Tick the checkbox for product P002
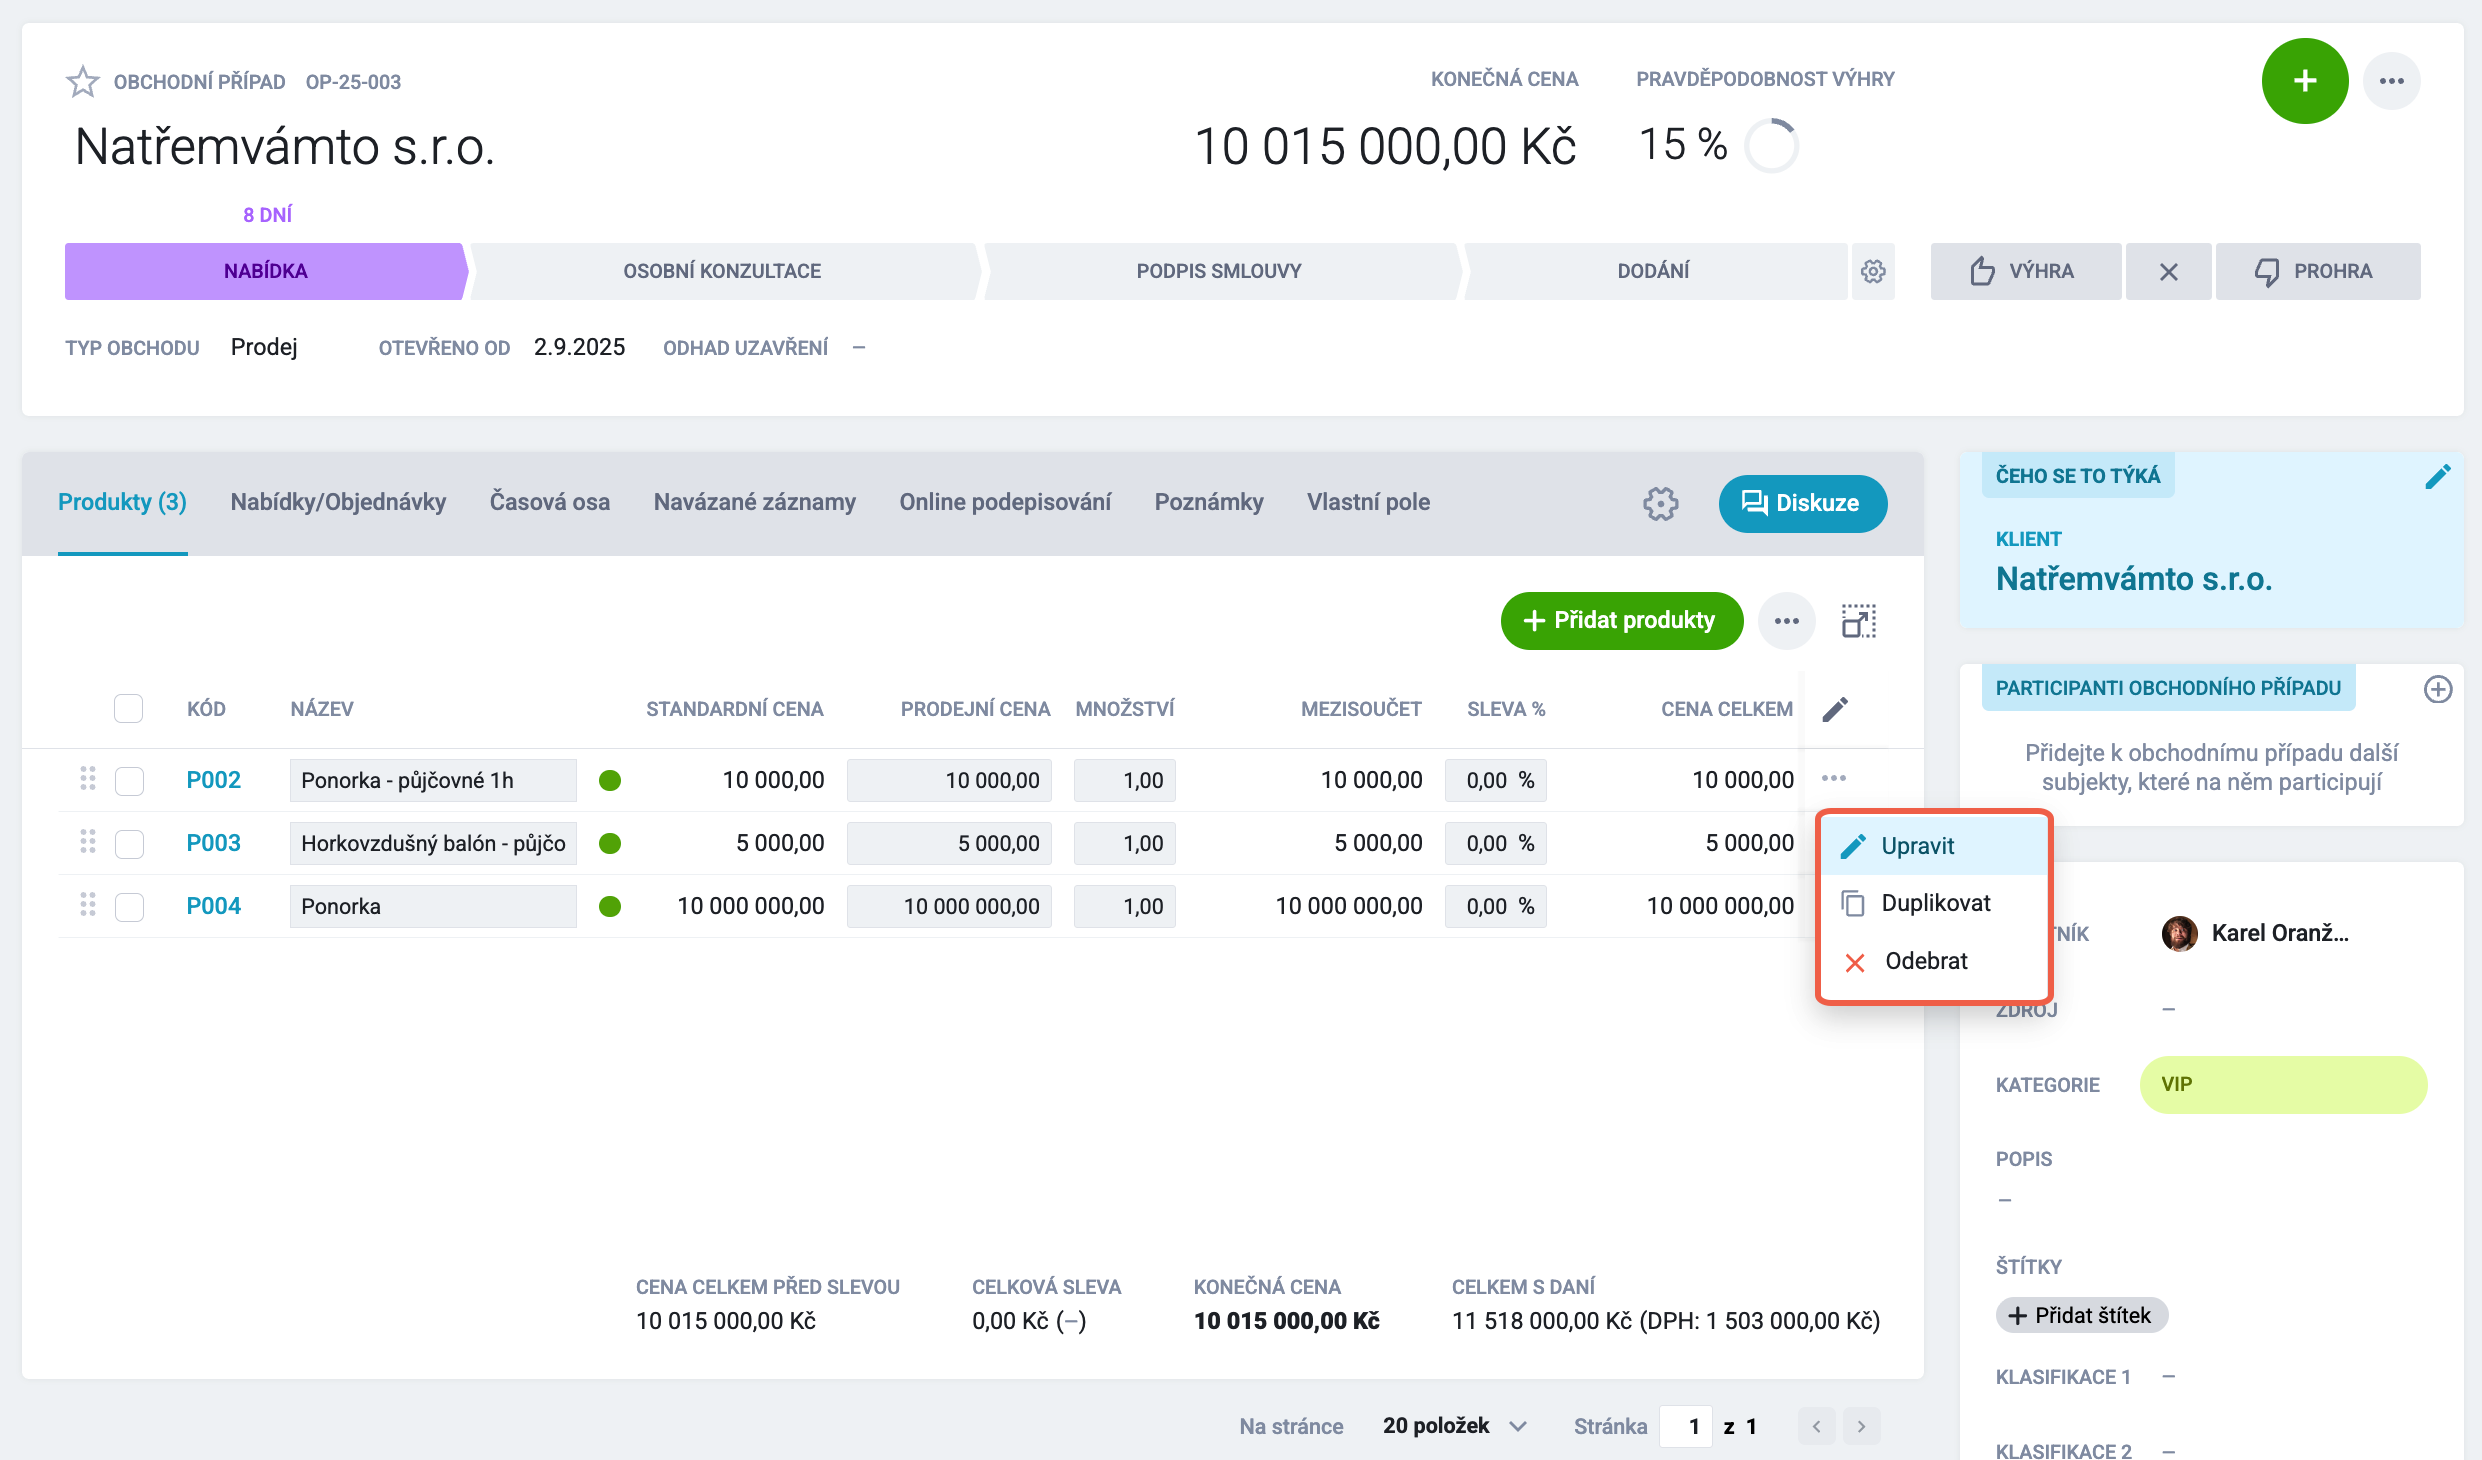This screenshot has height=1460, width=2482. [x=129, y=781]
